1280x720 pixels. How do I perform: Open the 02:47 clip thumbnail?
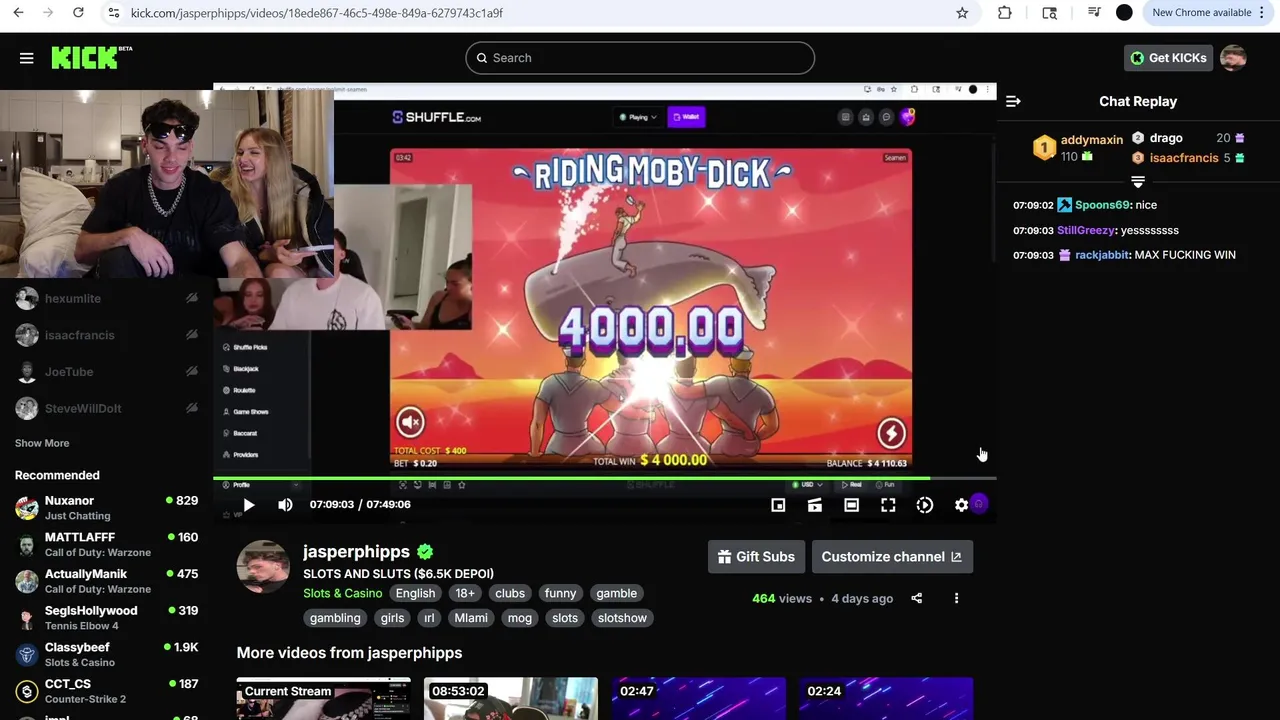tap(698, 699)
